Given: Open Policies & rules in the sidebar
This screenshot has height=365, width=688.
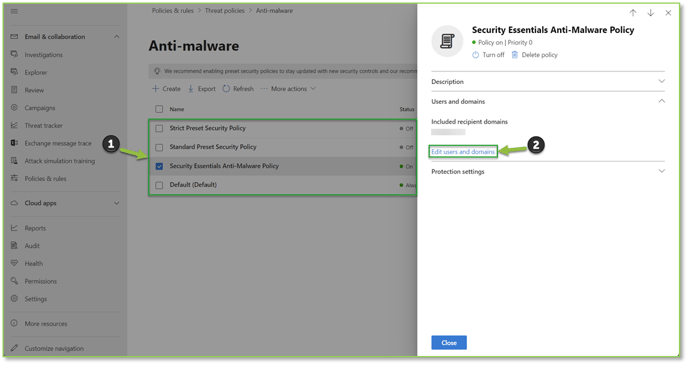Looking at the screenshot, I should click(x=45, y=178).
